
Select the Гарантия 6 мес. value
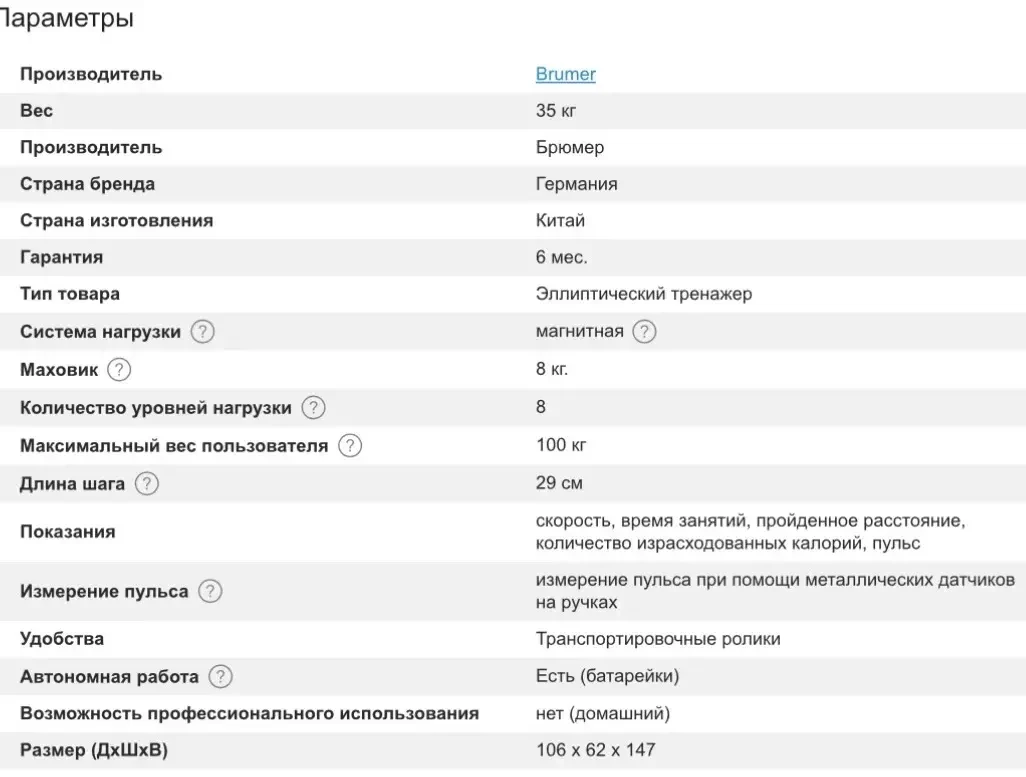(561, 257)
